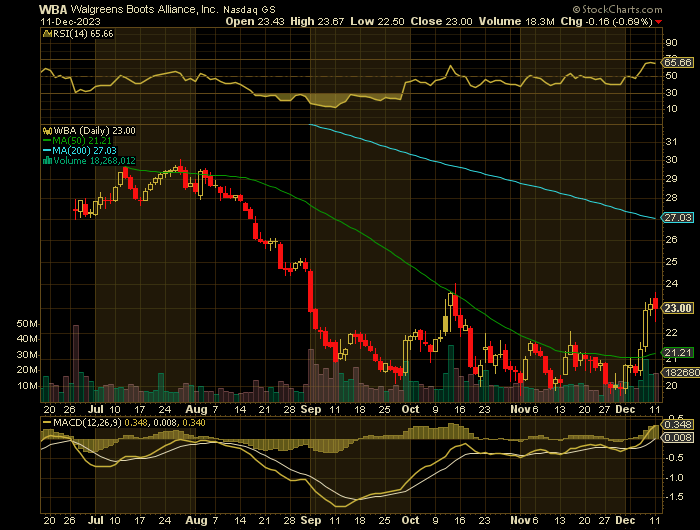Click the 30M volume axis label
The image size is (700, 530).
[27, 355]
